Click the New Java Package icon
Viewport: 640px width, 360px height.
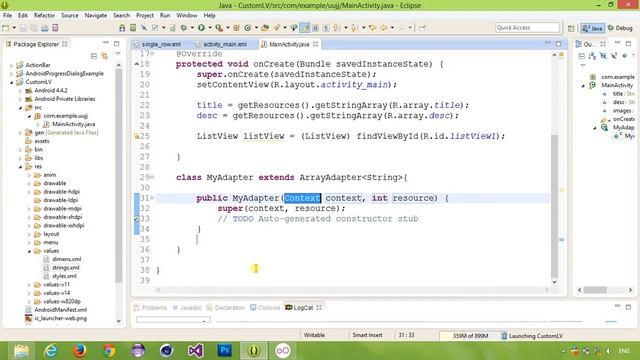click(236, 28)
